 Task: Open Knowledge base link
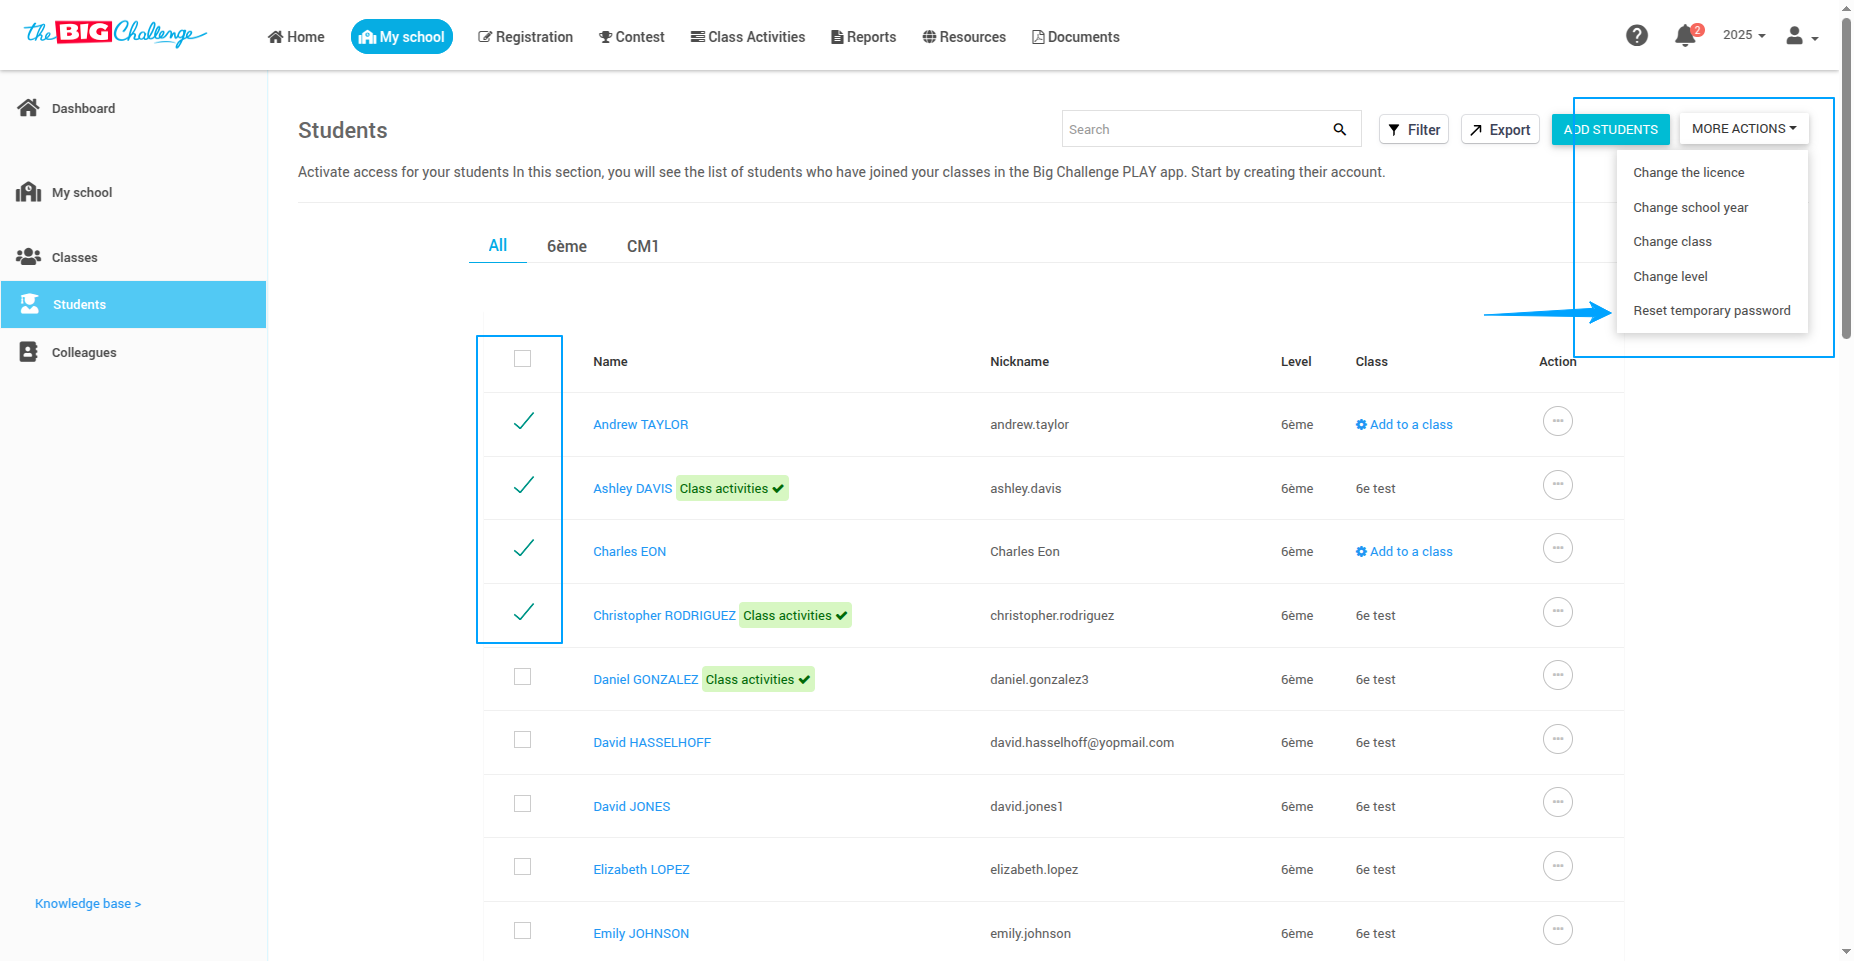coord(88,904)
